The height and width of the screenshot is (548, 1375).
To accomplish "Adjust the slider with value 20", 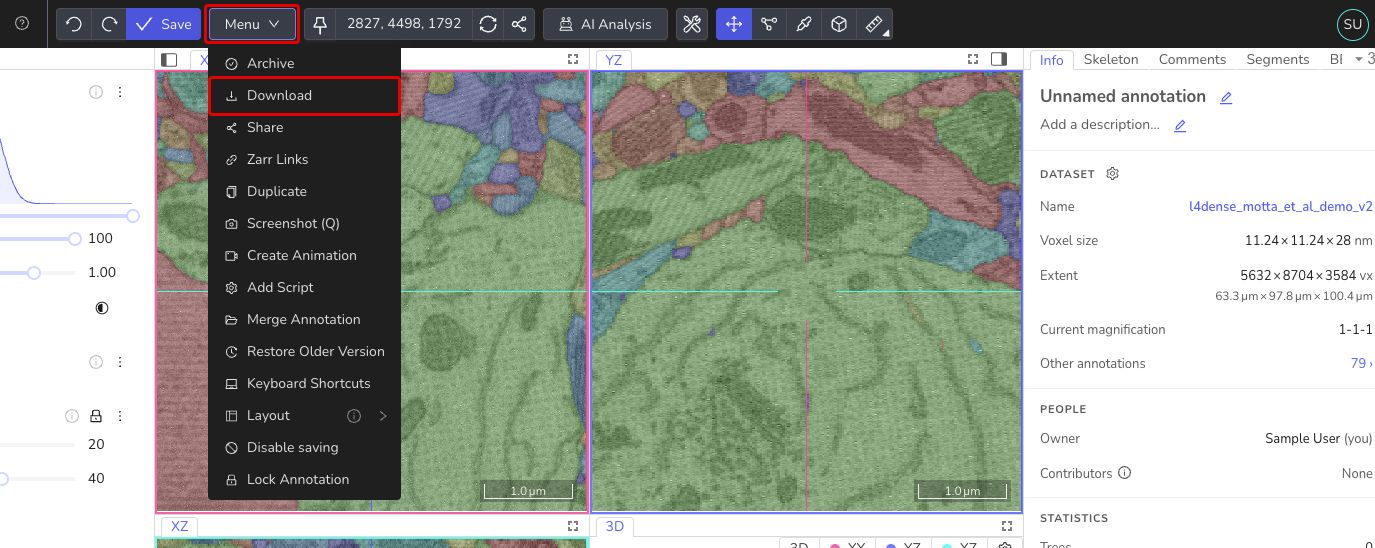I will 37,444.
